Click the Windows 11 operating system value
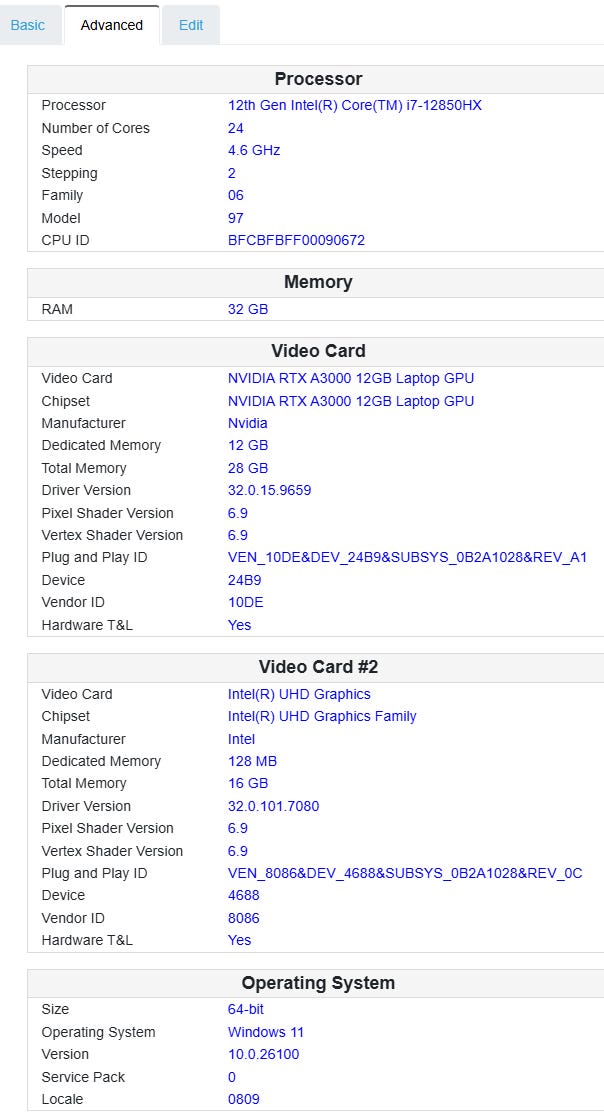Viewport: 604px width, 1120px height. point(266,1032)
